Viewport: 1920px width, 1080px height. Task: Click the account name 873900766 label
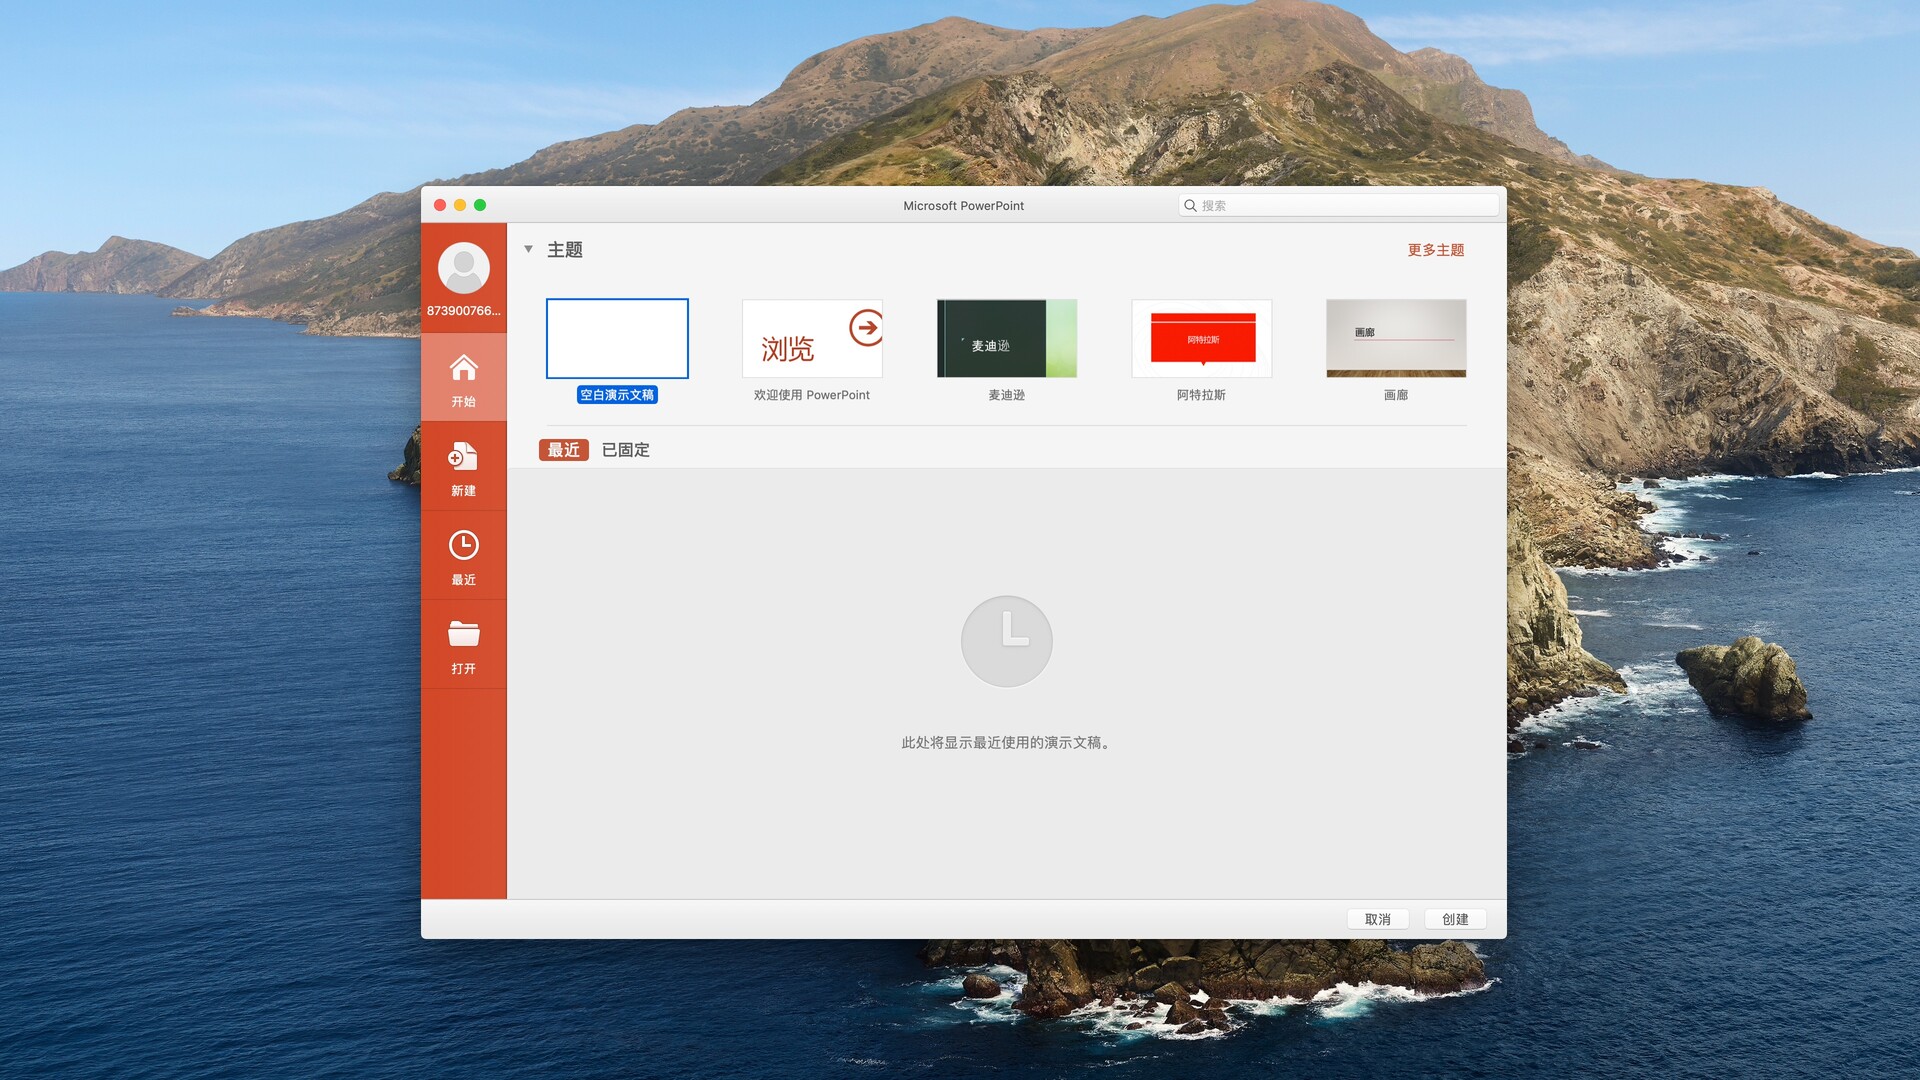point(463,311)
